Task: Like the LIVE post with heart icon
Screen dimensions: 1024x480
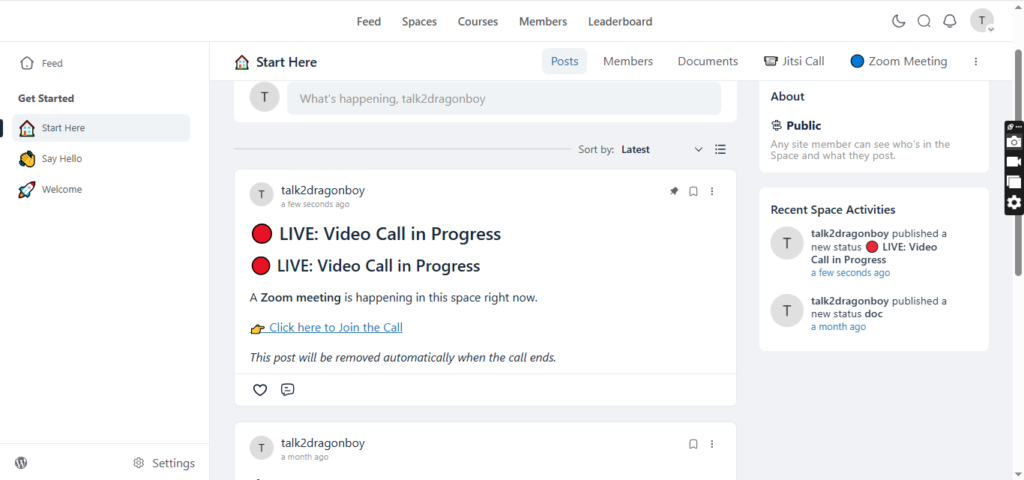Action: click(260, 390)
